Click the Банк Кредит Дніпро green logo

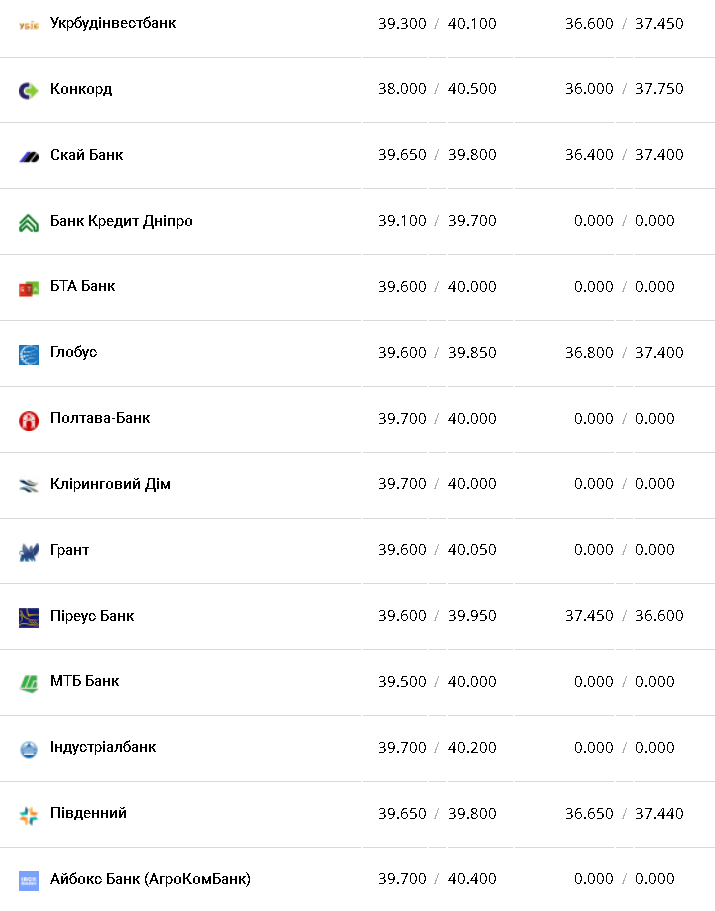tap(29, 222)
